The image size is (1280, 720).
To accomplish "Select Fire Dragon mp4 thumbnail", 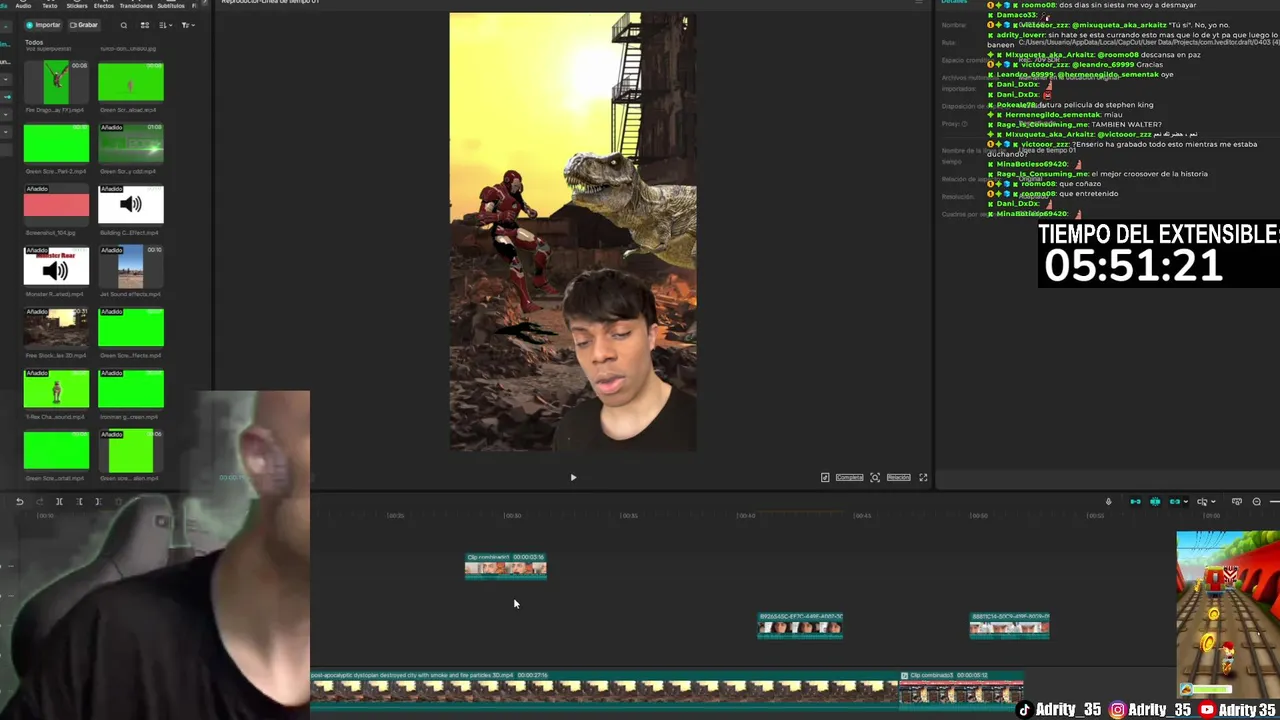I will click(x=56, y=81).
